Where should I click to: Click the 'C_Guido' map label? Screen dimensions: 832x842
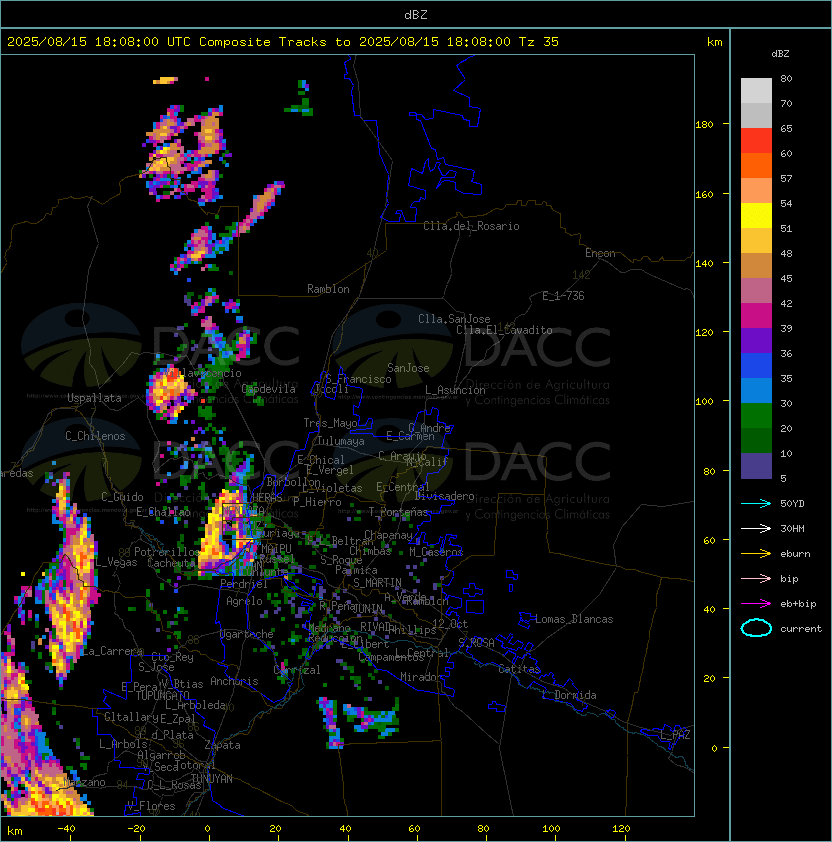coord(122,497)
